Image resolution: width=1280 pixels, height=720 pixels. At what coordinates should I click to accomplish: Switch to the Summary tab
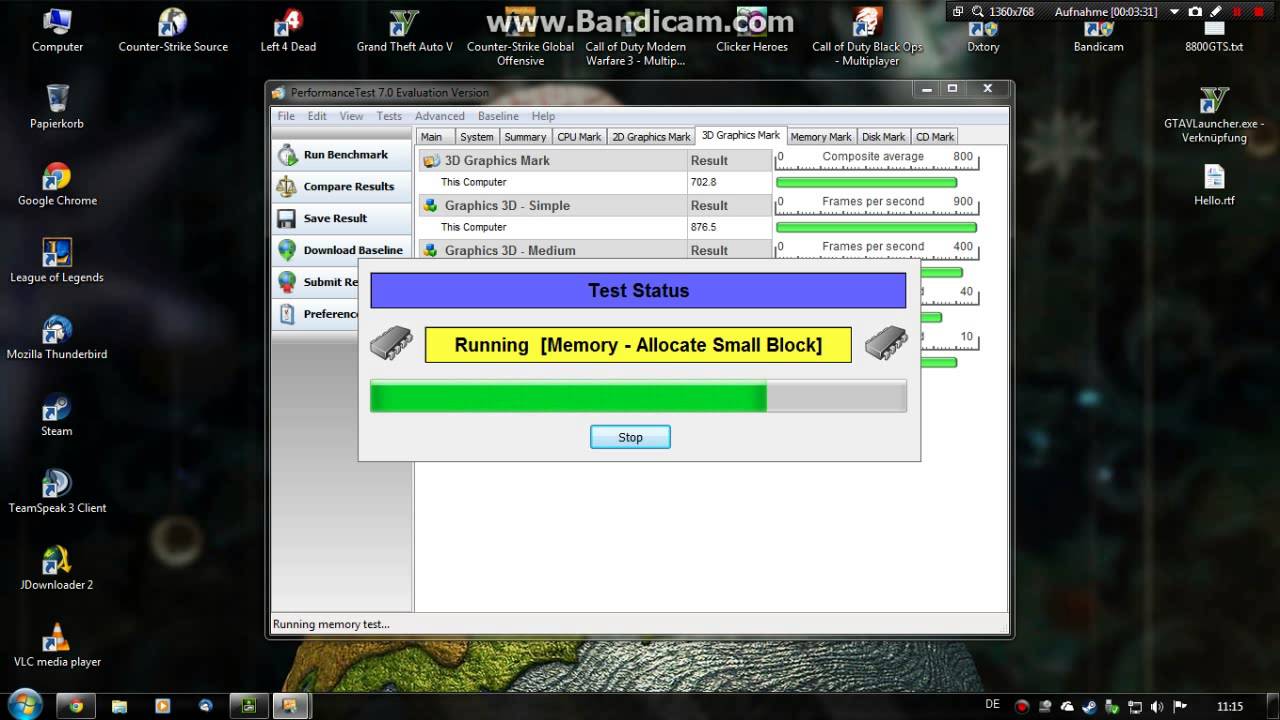(525, 137)
